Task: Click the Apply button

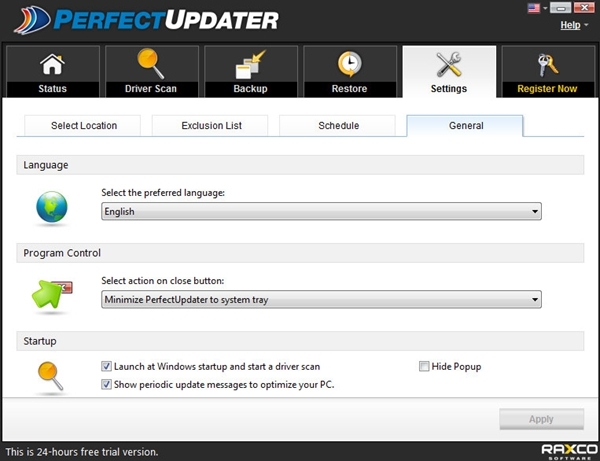Action: [x=541, y=419]
